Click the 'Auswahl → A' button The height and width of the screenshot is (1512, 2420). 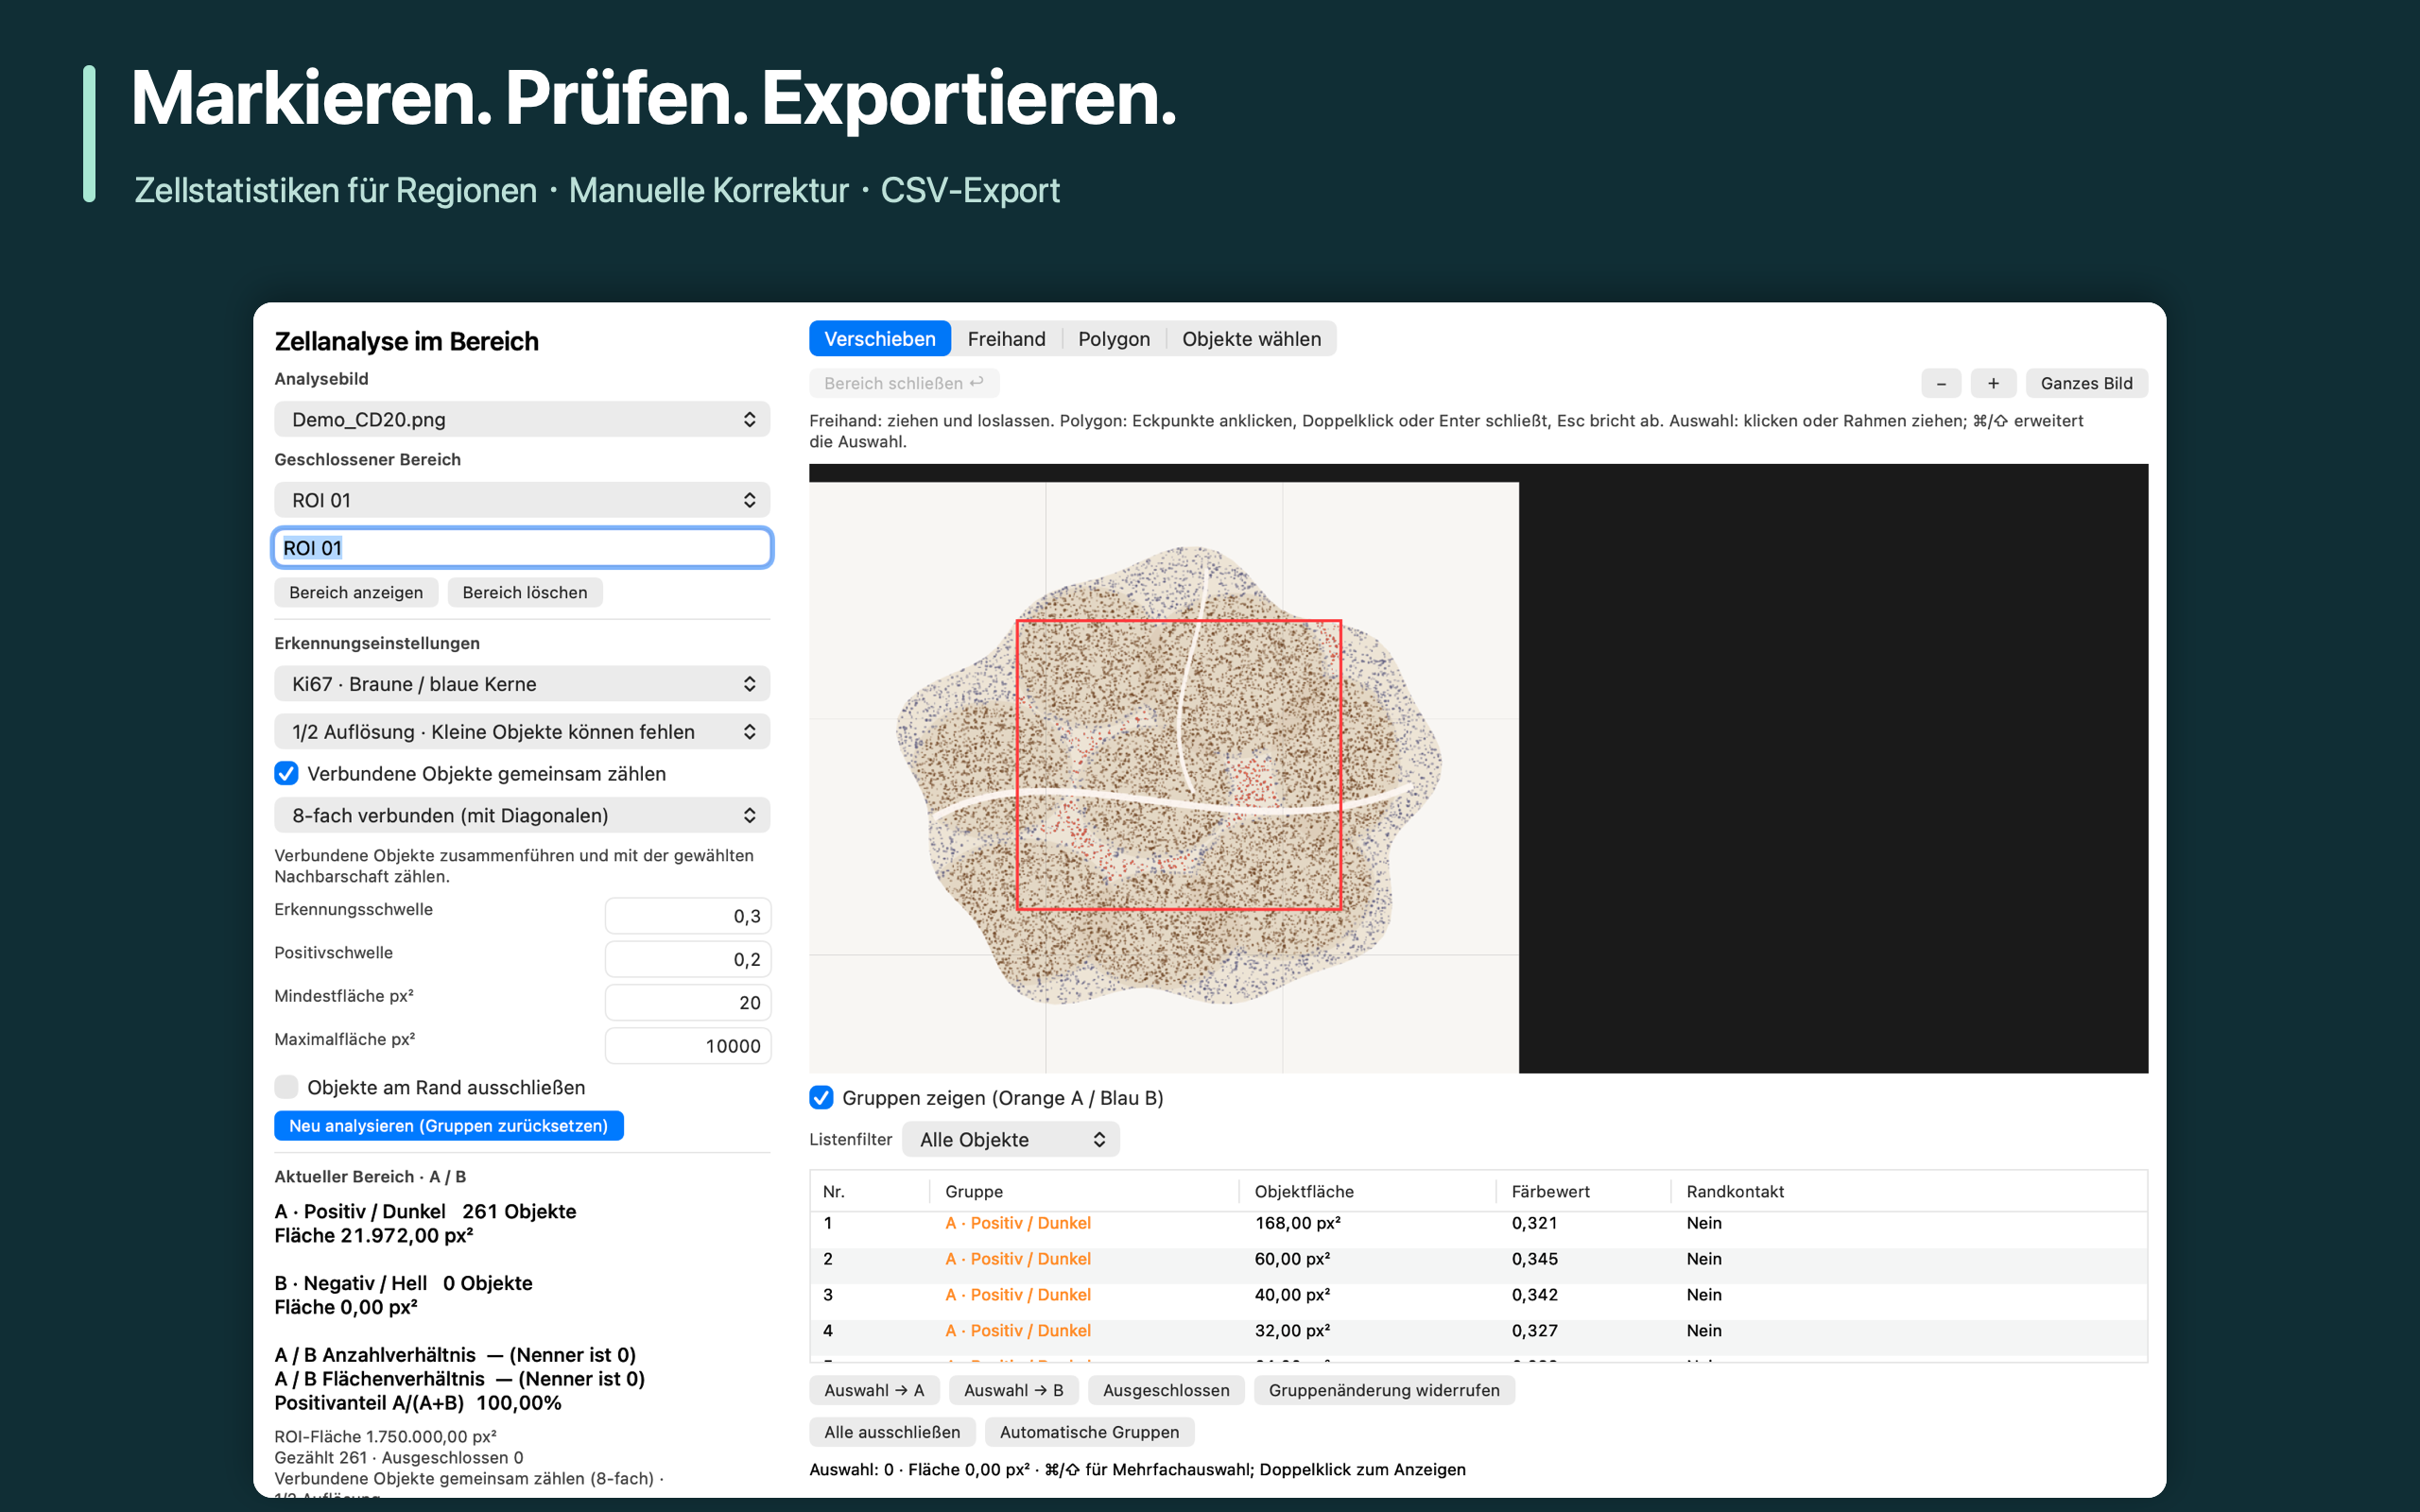point(874,1390)
